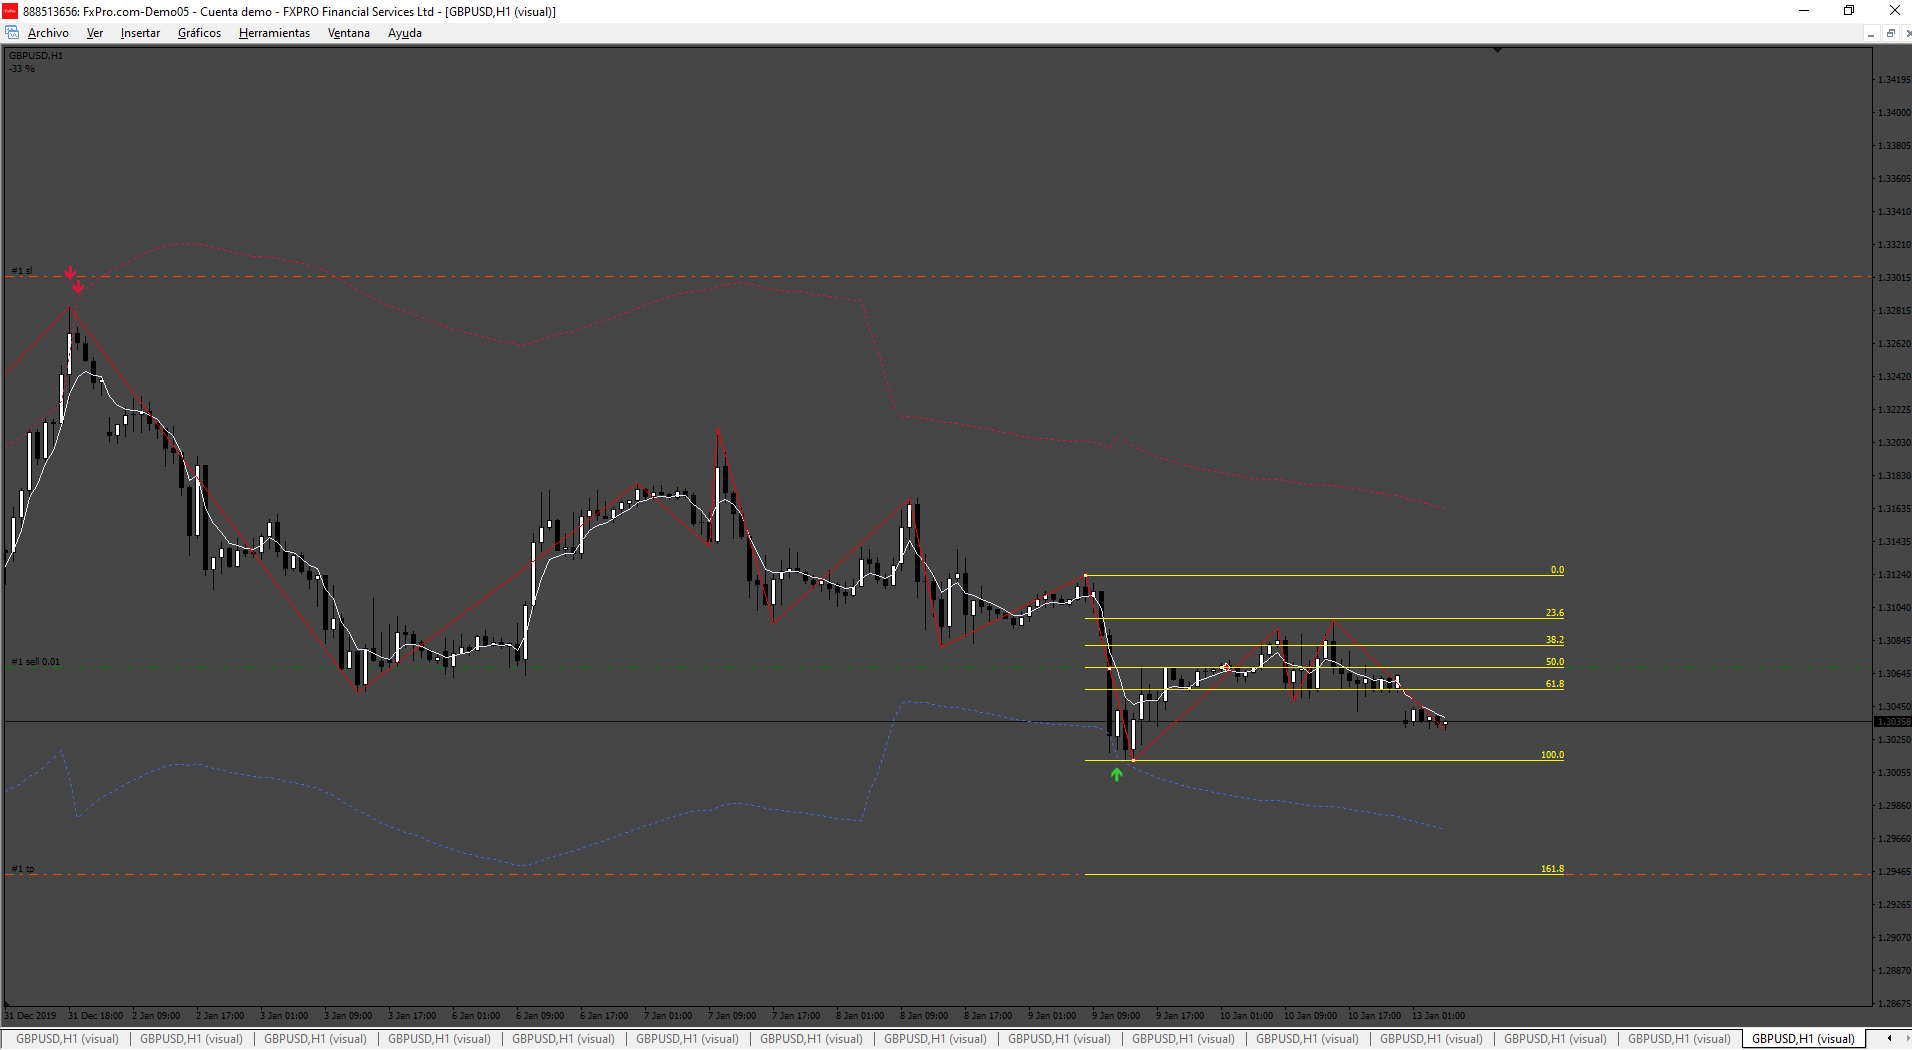Screen dimensions: 1912x1050
Task: Open the Herramientas menu
Action: 274,33
